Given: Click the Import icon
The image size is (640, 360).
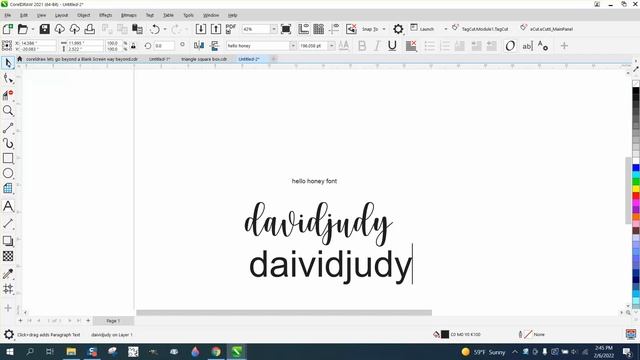Looking at the screenshot, I should 200,29.
